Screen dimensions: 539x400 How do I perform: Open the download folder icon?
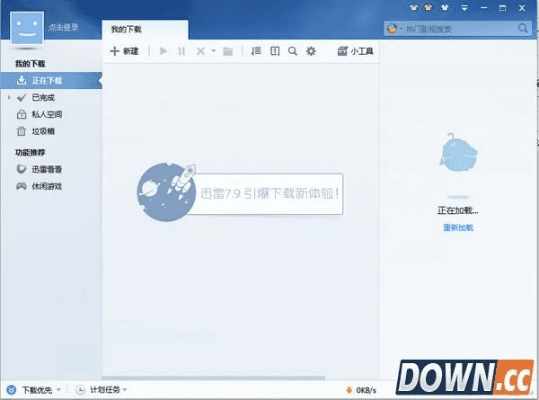point(228,51)
